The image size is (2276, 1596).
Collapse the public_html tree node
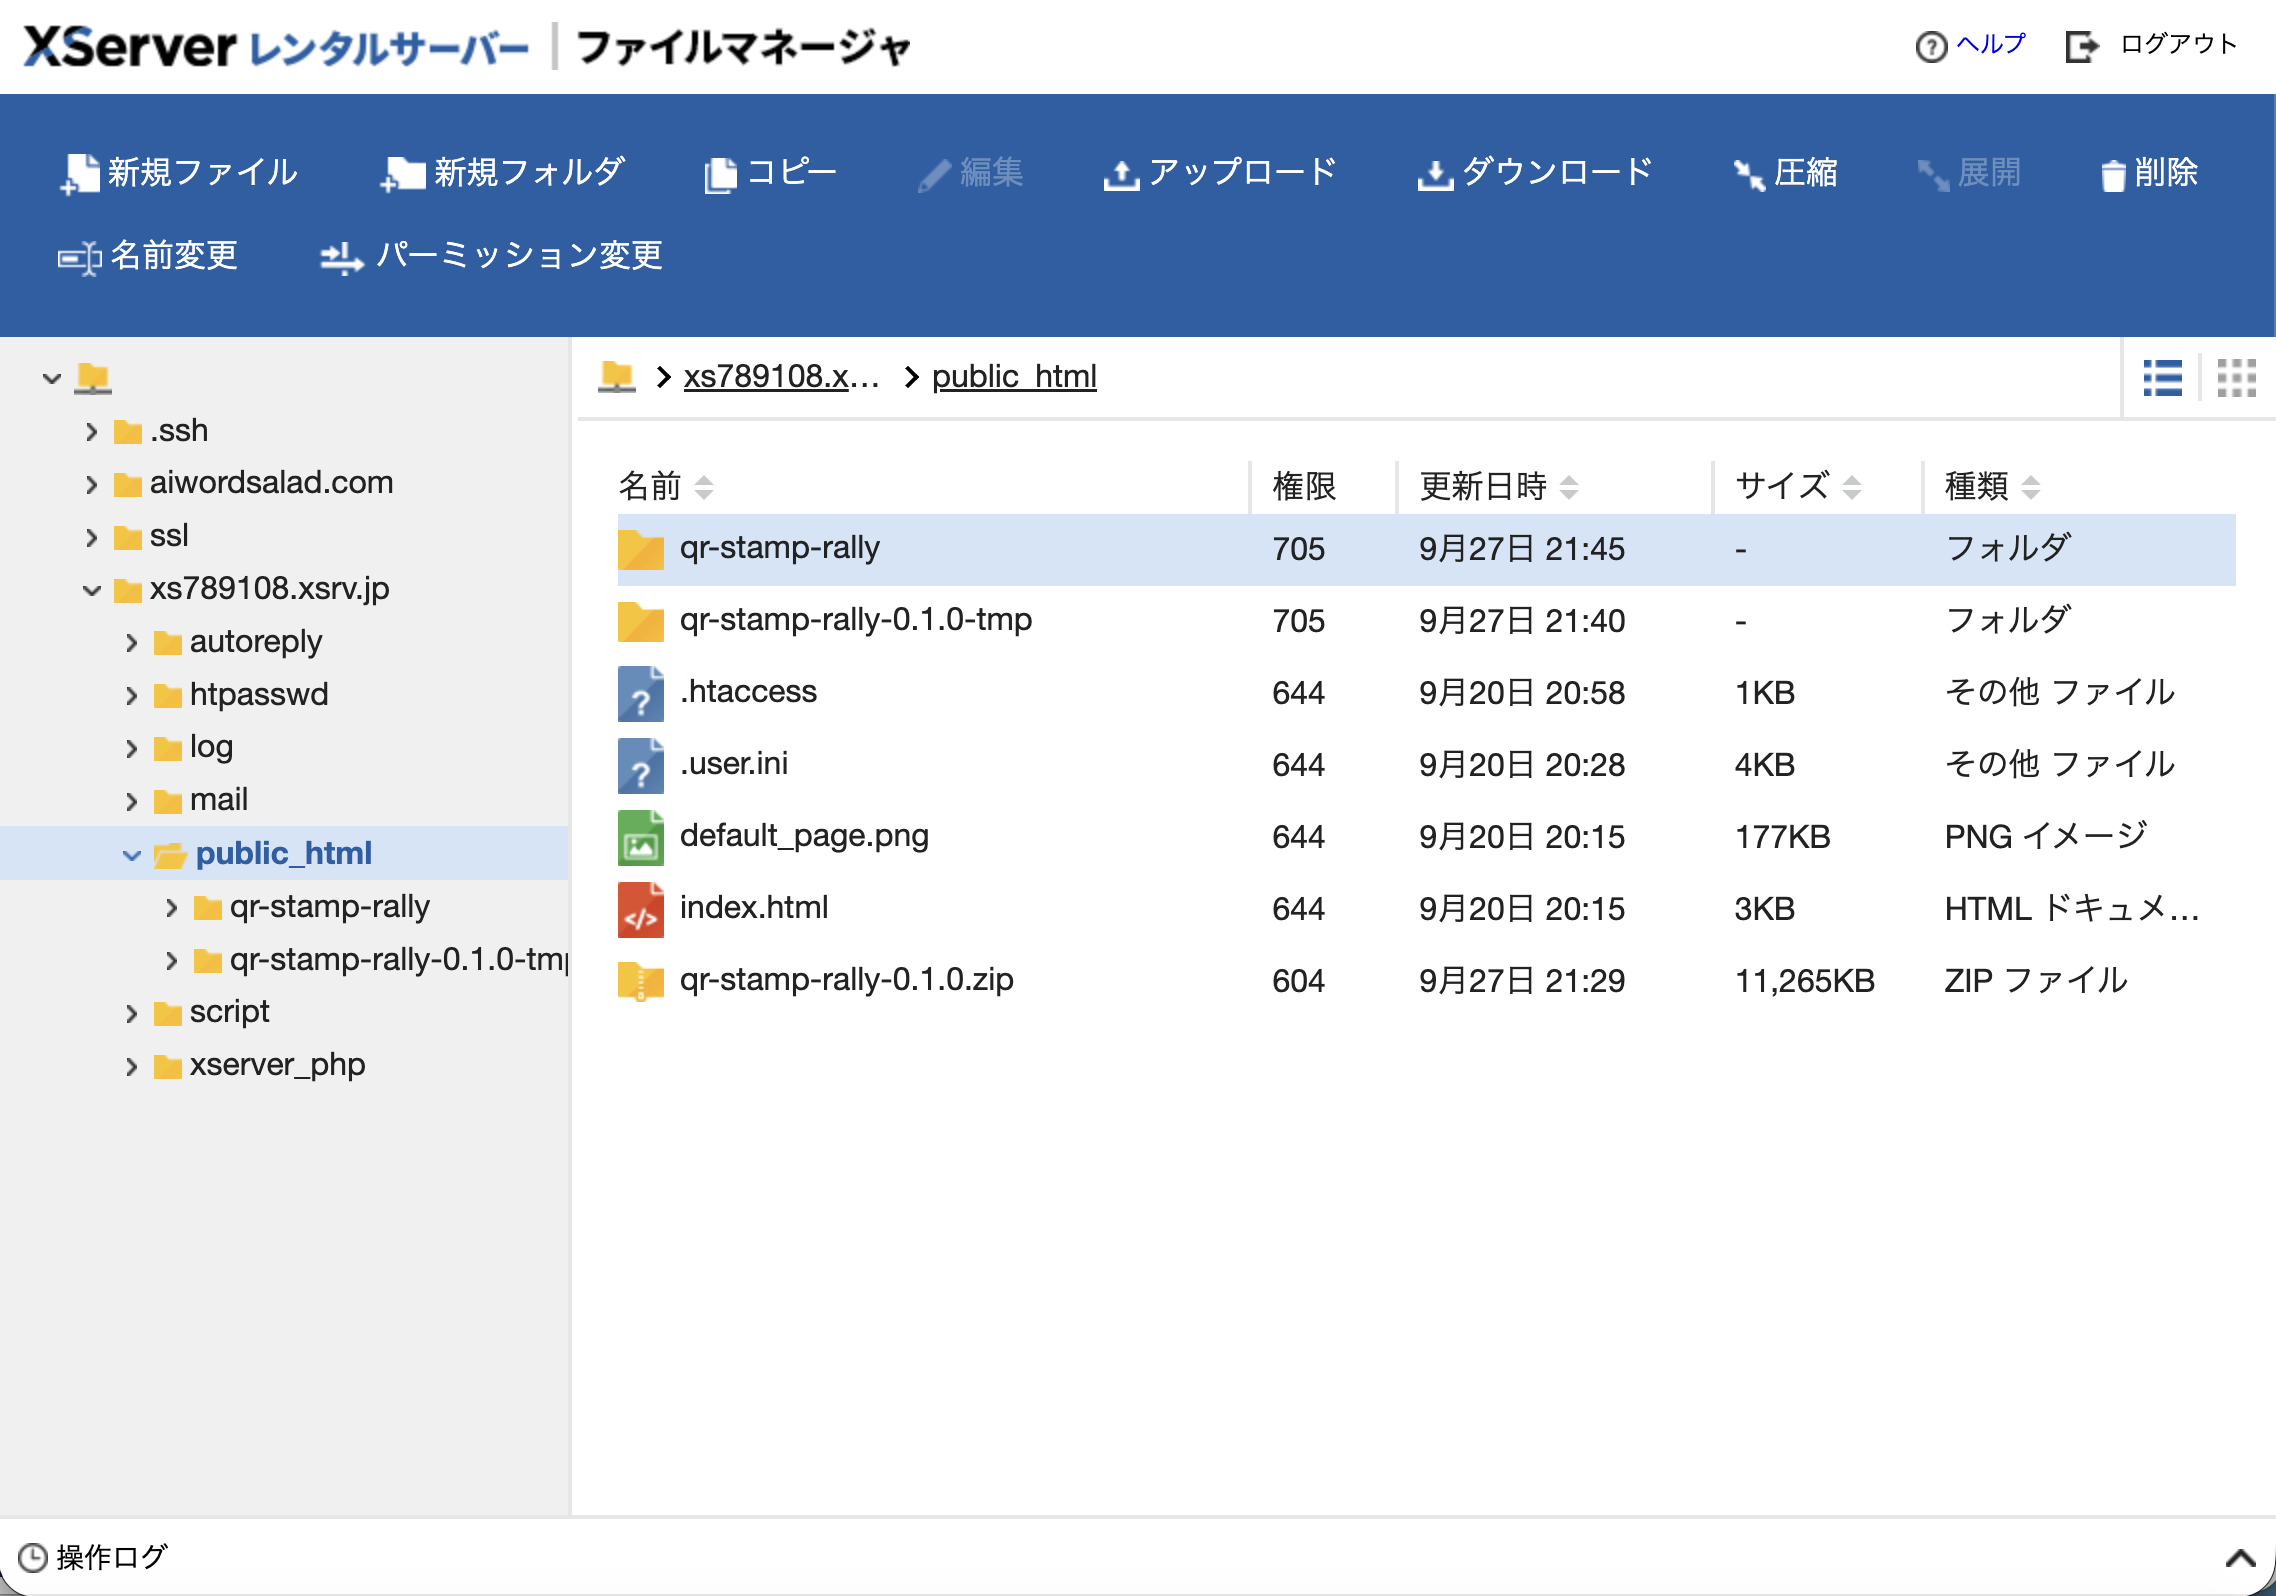(x=131, y=855)
